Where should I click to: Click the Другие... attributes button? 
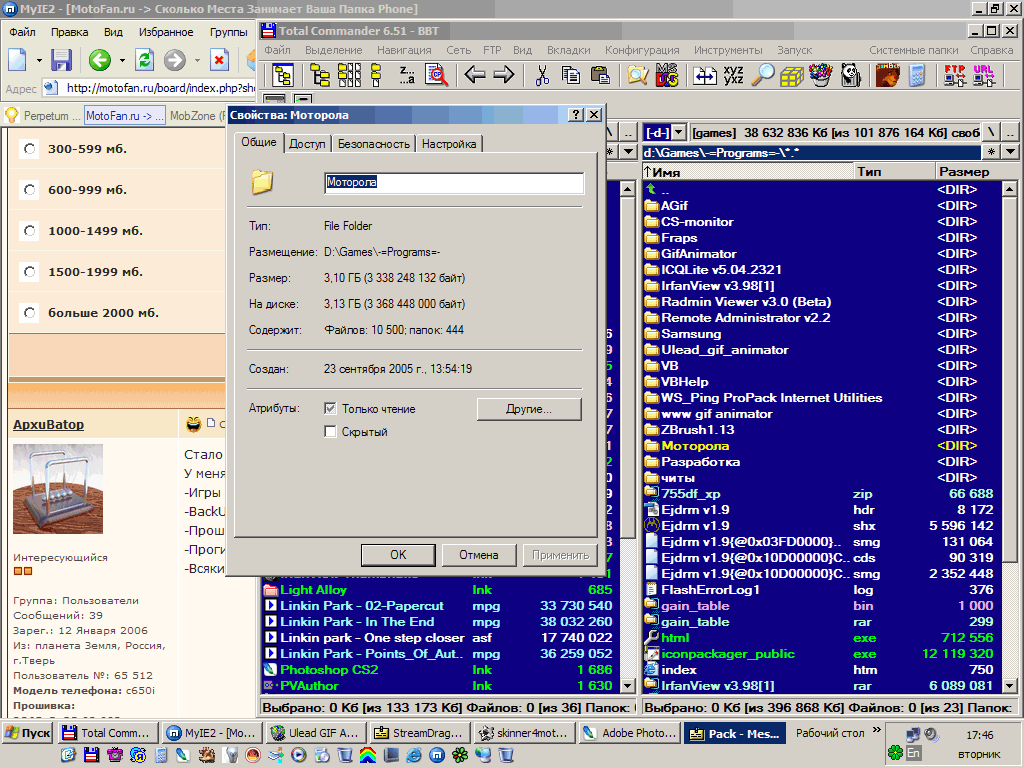click(x=529, y=409)
